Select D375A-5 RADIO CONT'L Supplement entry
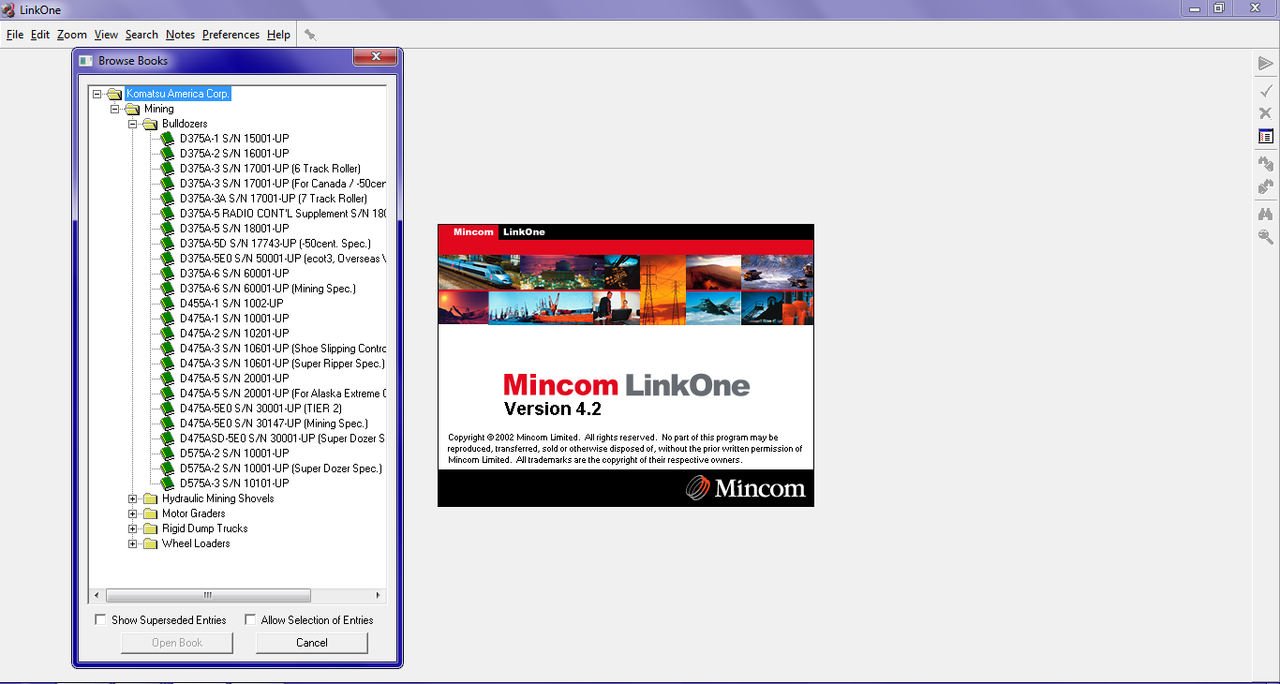The width and height of the screenshot is (1280, 684). [282, 213]
